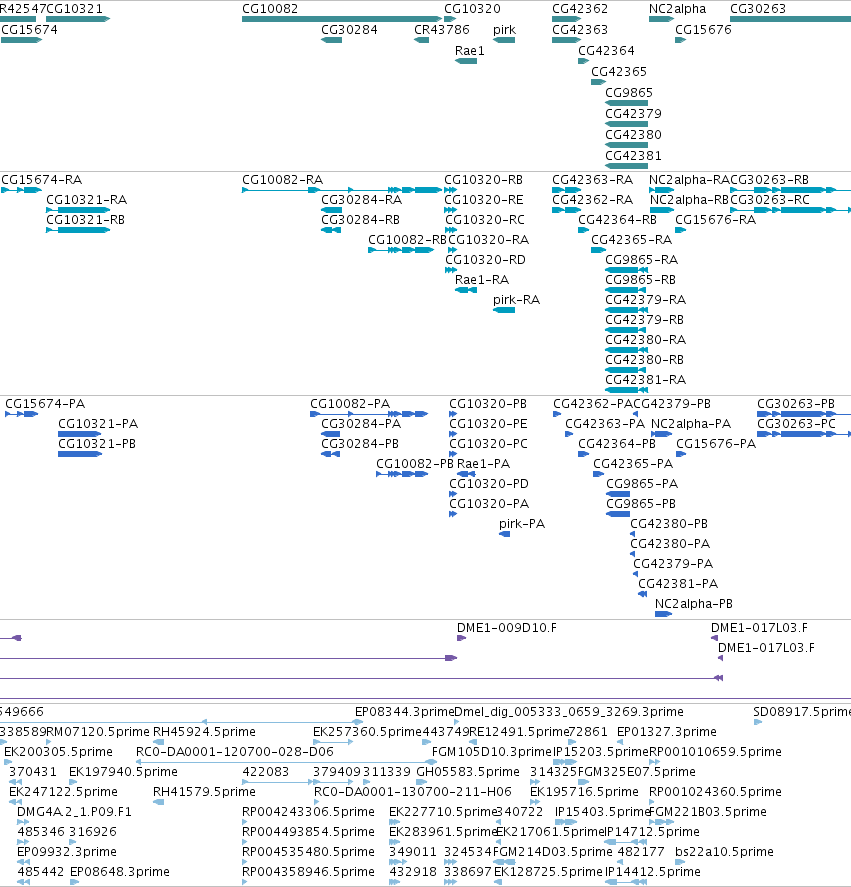Viewport: 851px width, 887px height.
Task: Select the CG42364 gene label
Action: point(606,51)
